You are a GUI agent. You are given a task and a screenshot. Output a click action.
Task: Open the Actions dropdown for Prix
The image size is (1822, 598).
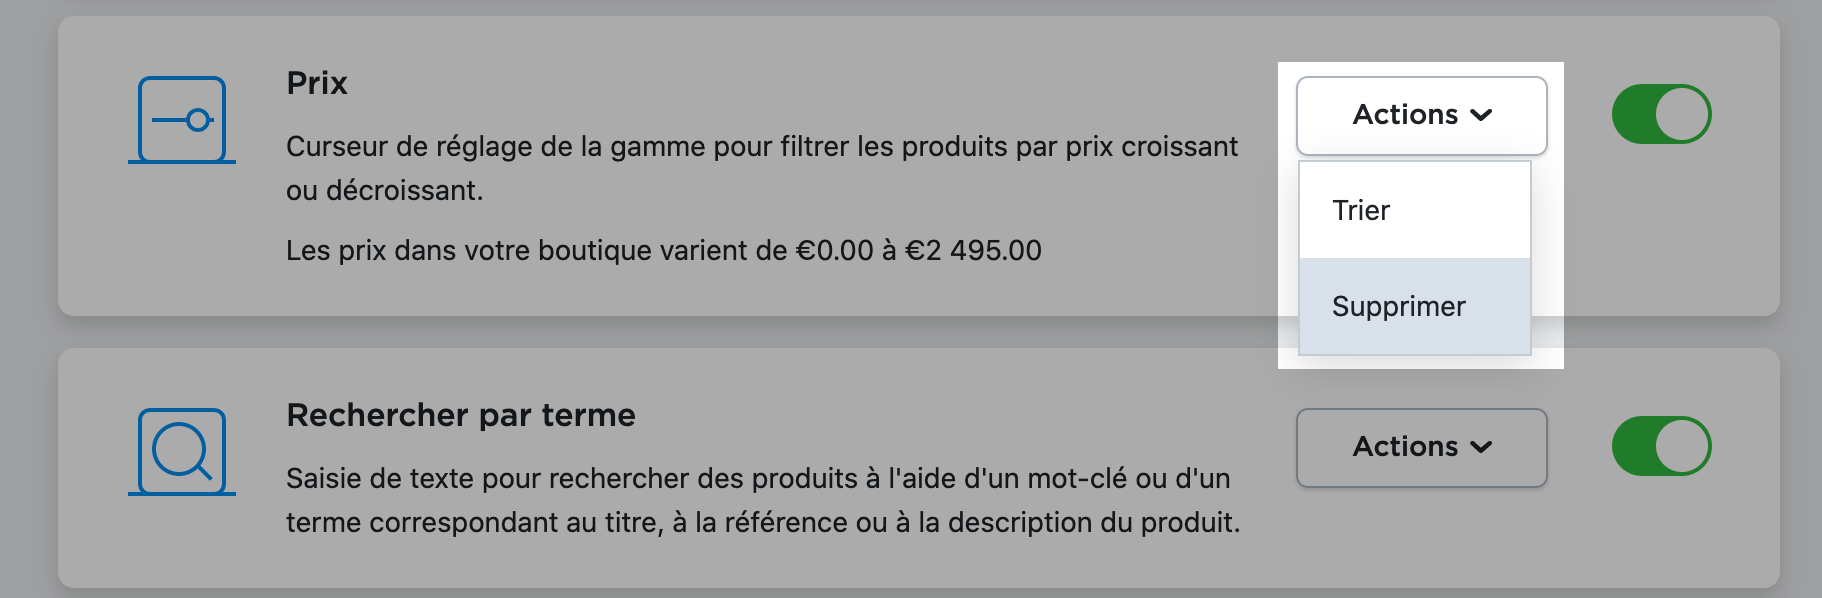click(x=1421, y=114)
